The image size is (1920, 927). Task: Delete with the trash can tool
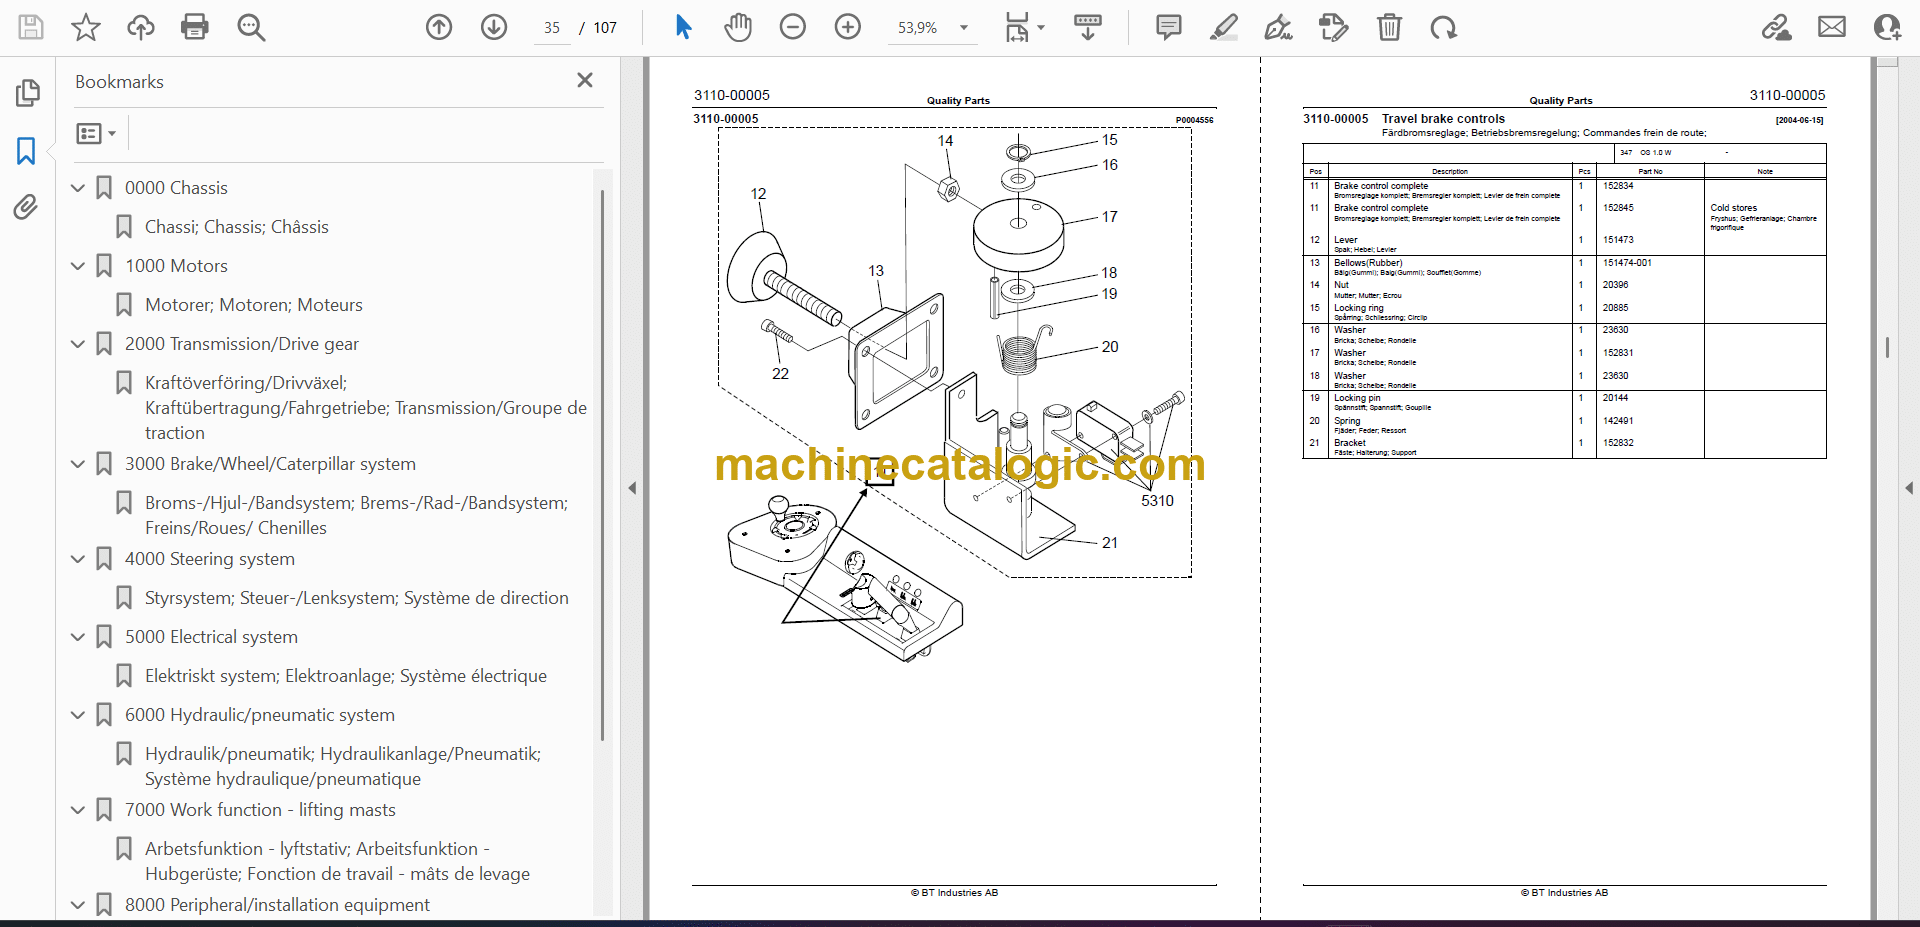pos(1389,27)
